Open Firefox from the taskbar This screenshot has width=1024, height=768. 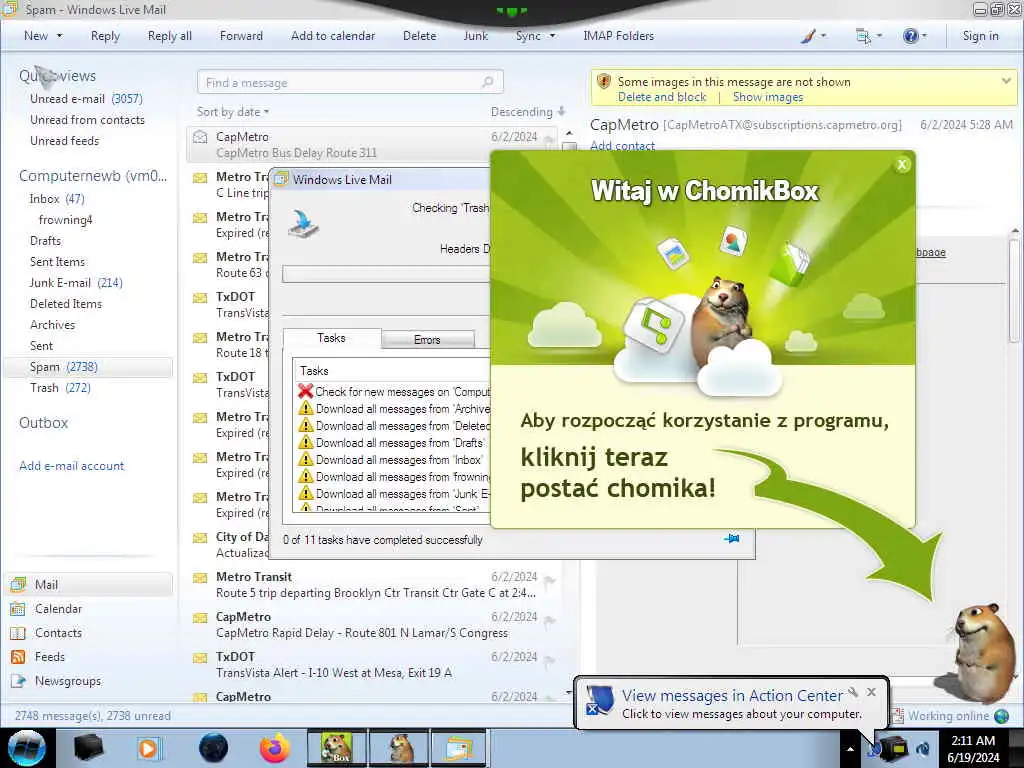click(275, 748)
